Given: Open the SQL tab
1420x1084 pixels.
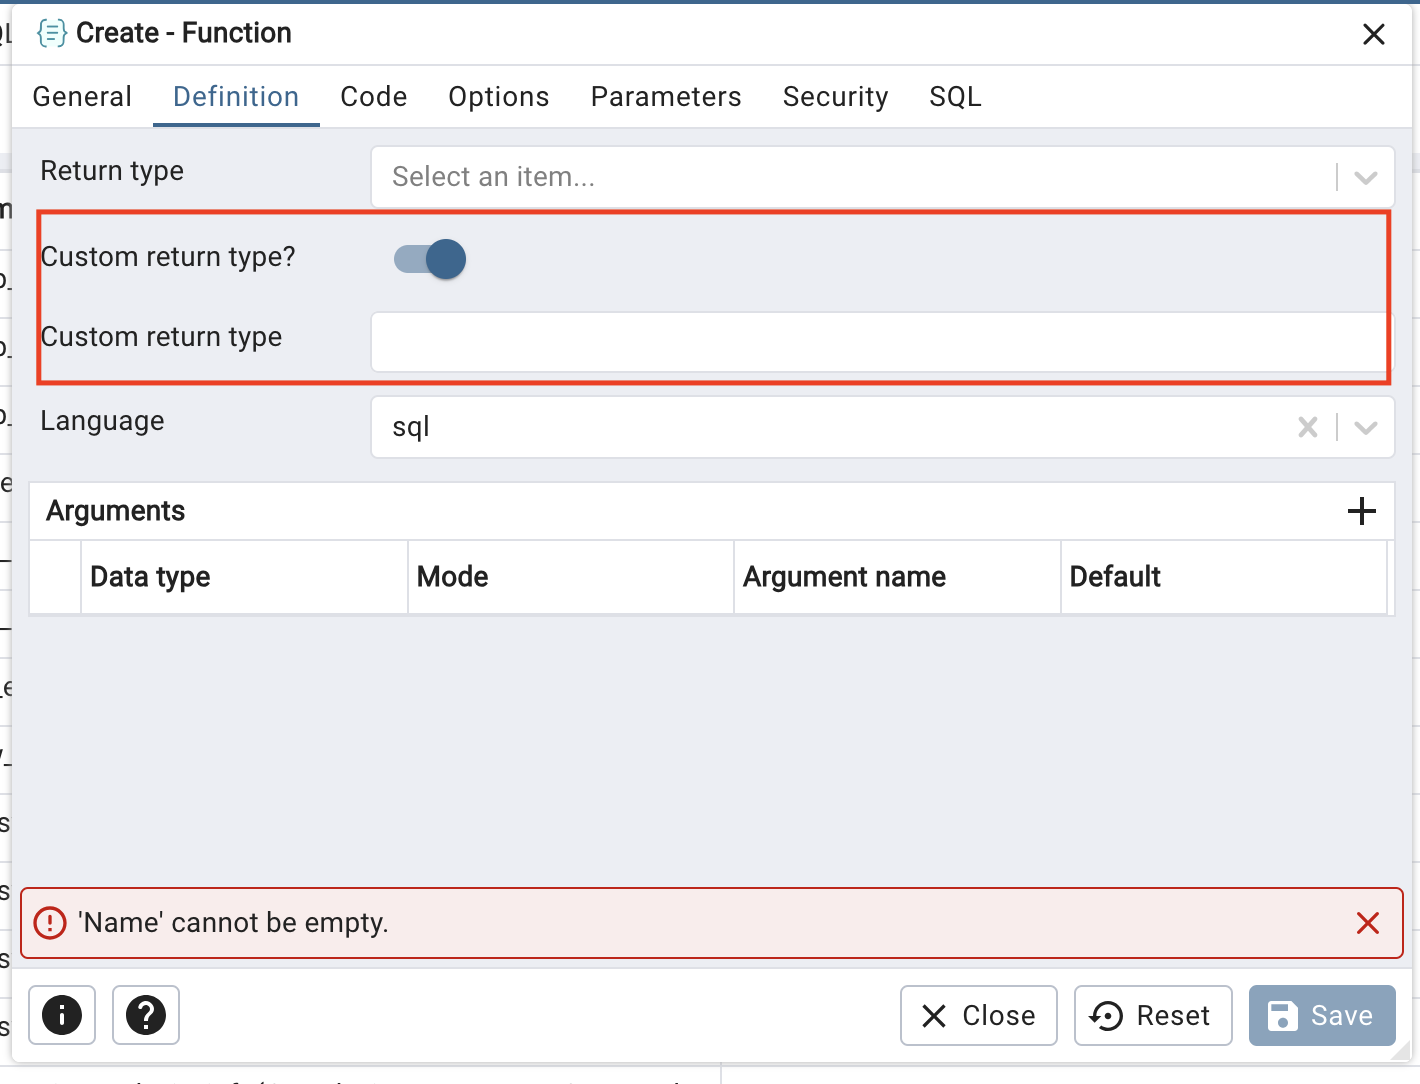Looking at the screenshot, I should tap(955, 97).
